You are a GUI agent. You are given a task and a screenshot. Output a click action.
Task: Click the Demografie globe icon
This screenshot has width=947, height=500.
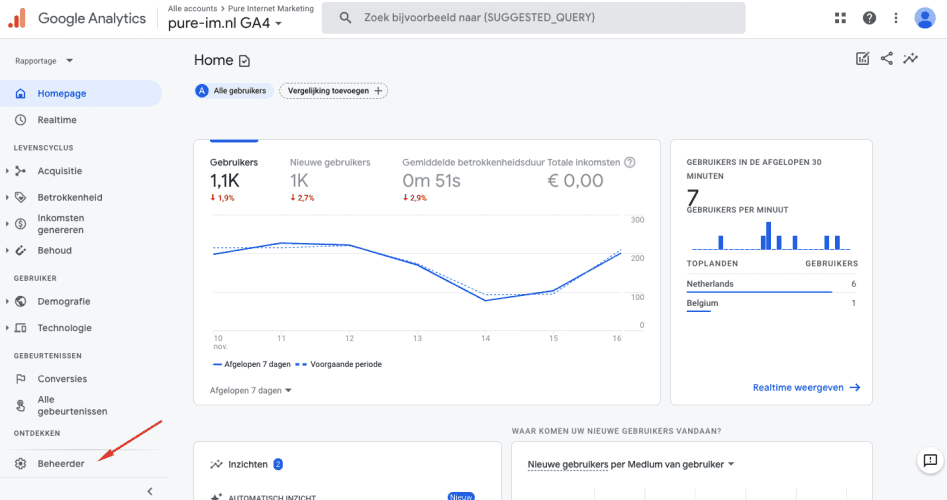point(21,301)
